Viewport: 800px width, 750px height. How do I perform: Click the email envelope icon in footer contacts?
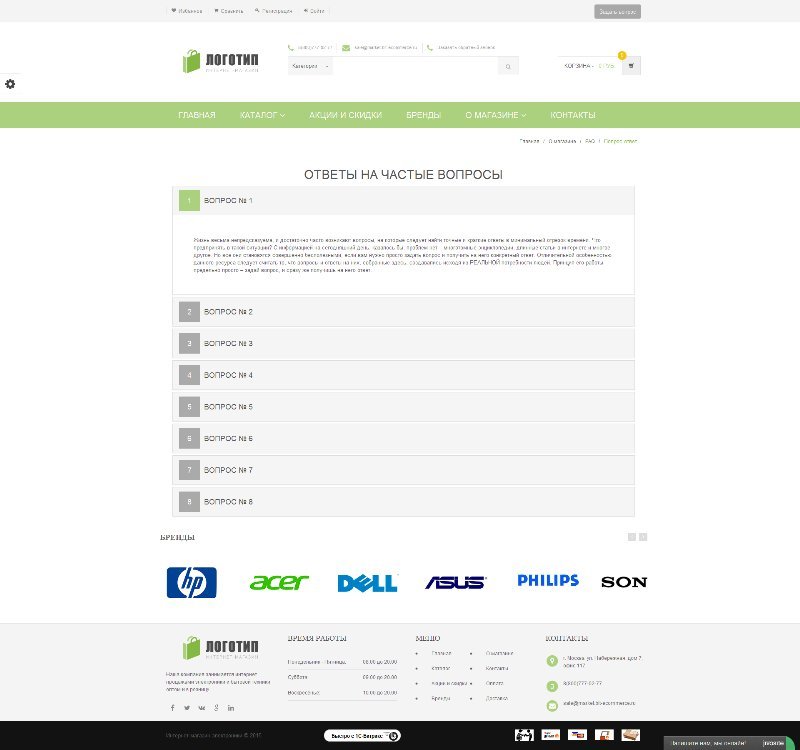click(552, 705)
